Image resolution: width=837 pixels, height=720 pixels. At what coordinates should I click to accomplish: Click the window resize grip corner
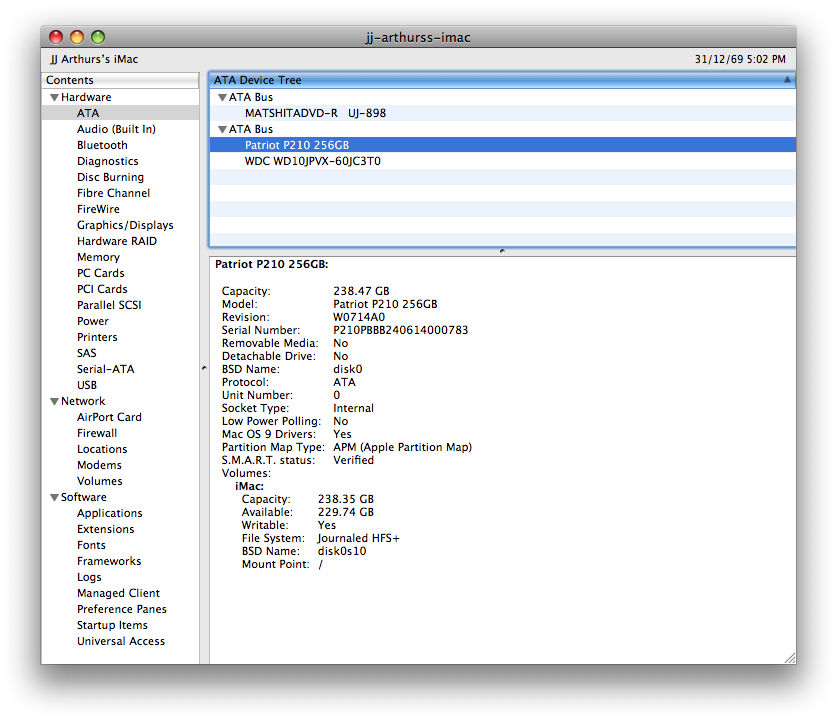789,658
